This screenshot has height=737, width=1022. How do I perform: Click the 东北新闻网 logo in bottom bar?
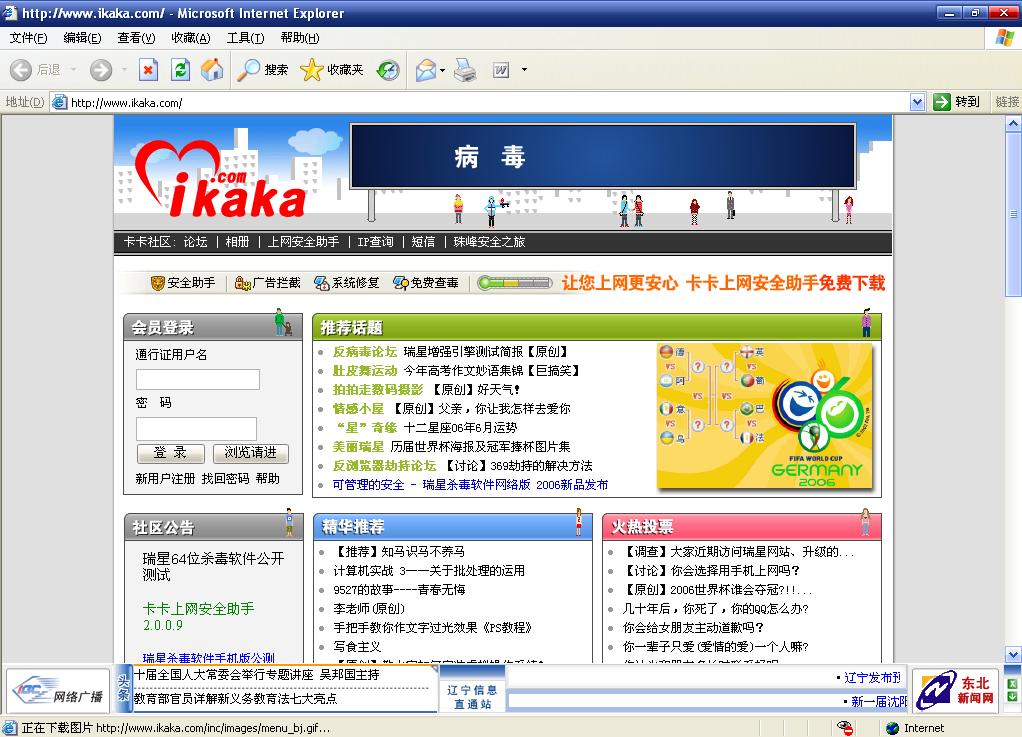956,691
